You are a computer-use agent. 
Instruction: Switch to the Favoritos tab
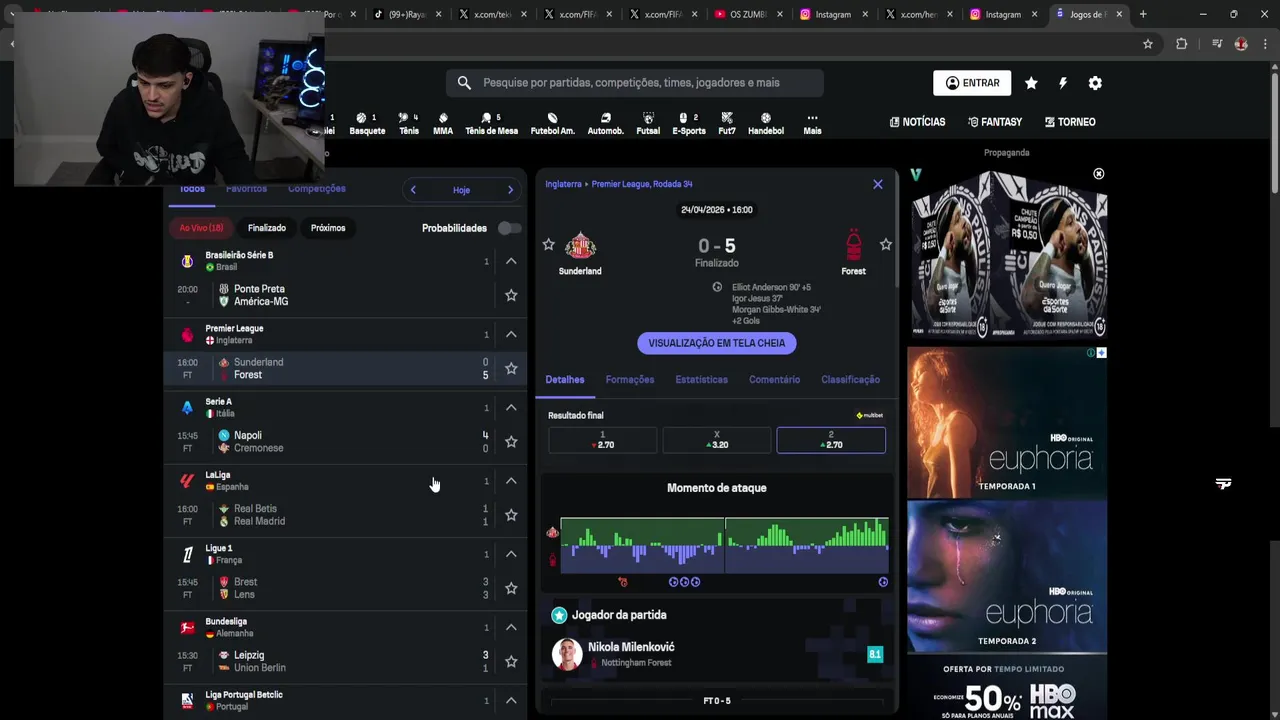[246, 189]
